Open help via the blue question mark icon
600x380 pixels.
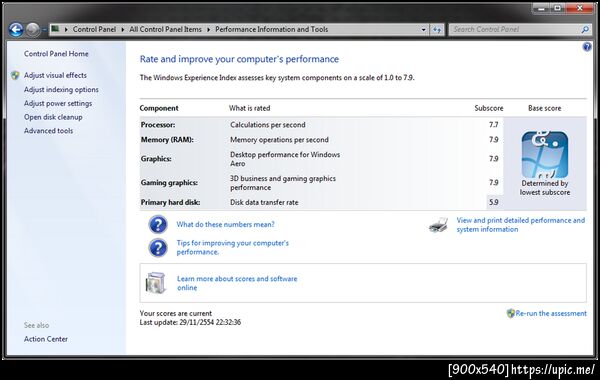tap(587, 47)
